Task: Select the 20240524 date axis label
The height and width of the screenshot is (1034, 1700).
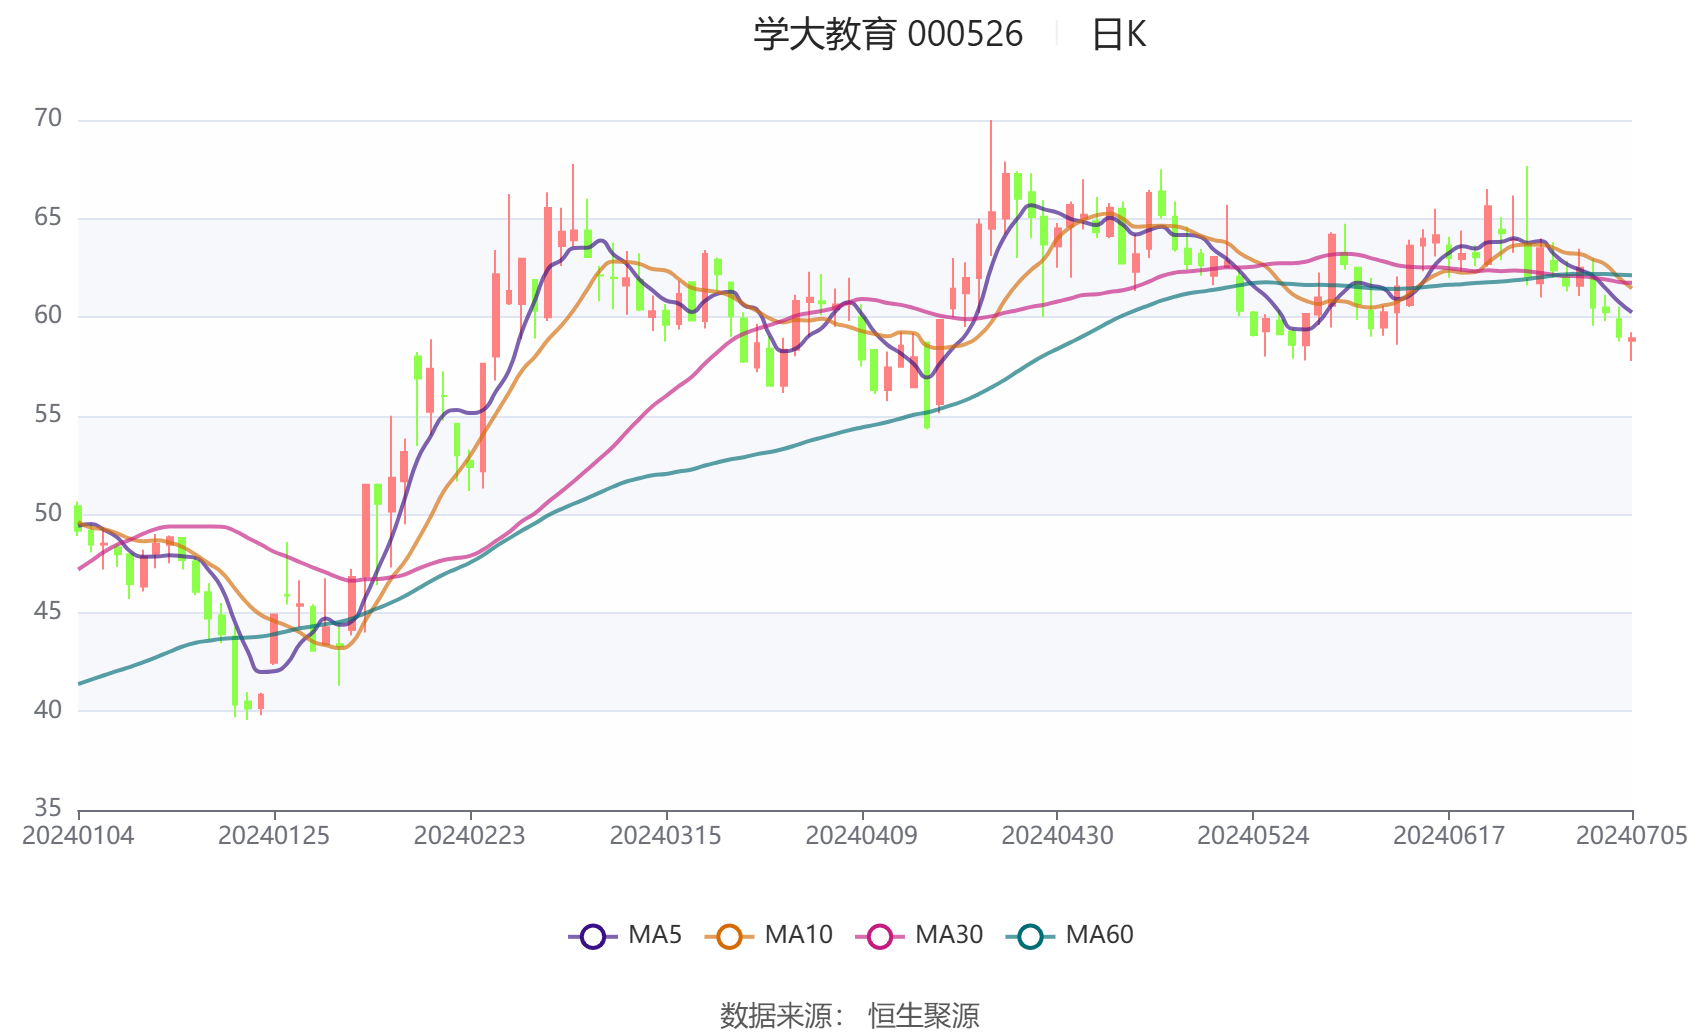Action: tap(1253, 836)
